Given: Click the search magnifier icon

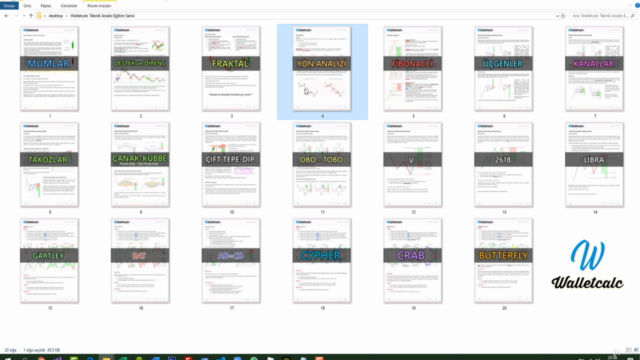Looking at the screenshot, I should tap(633, 16).
